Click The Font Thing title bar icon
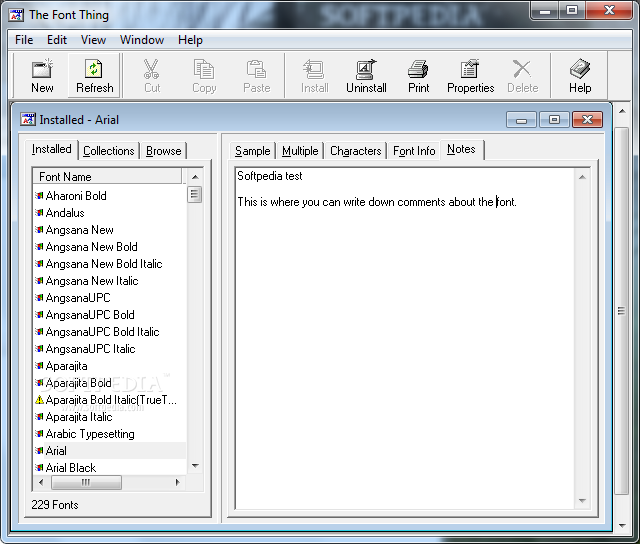This screenshot has height=544, width=640. 16,15
